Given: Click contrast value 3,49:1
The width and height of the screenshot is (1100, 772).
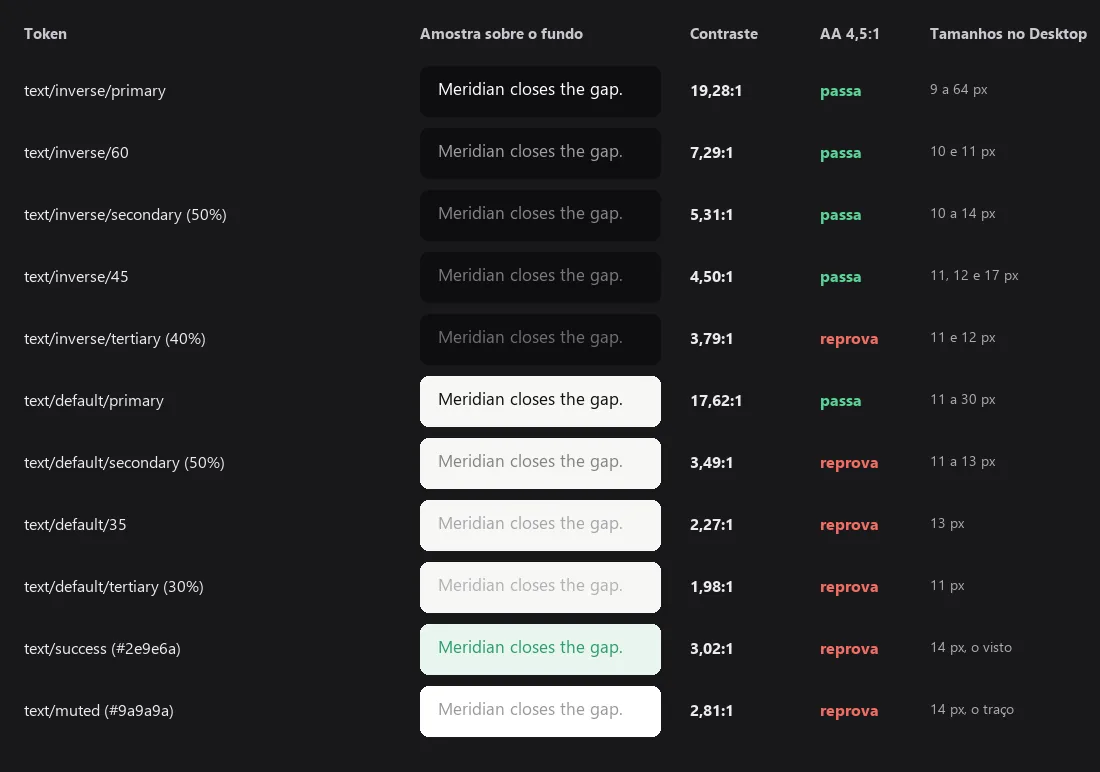Looking at the screenshot, I should [711, 462].
